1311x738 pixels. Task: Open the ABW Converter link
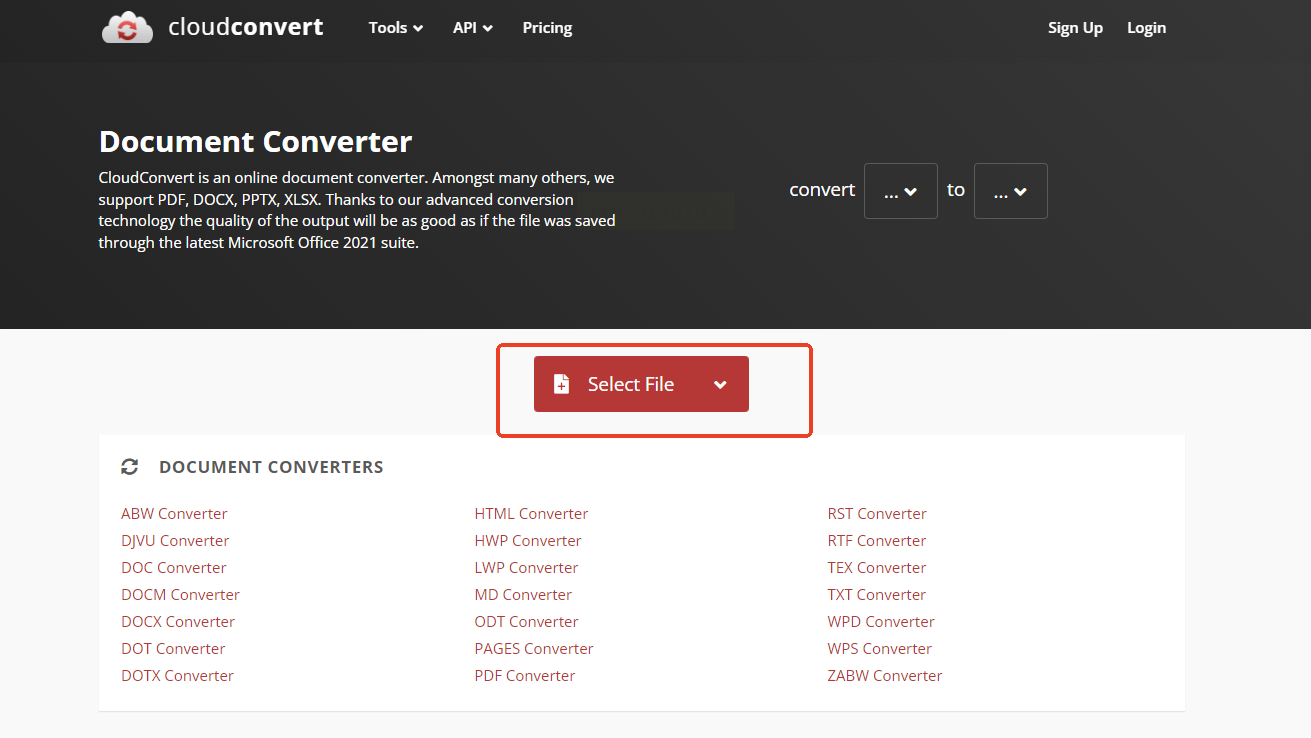174,514
